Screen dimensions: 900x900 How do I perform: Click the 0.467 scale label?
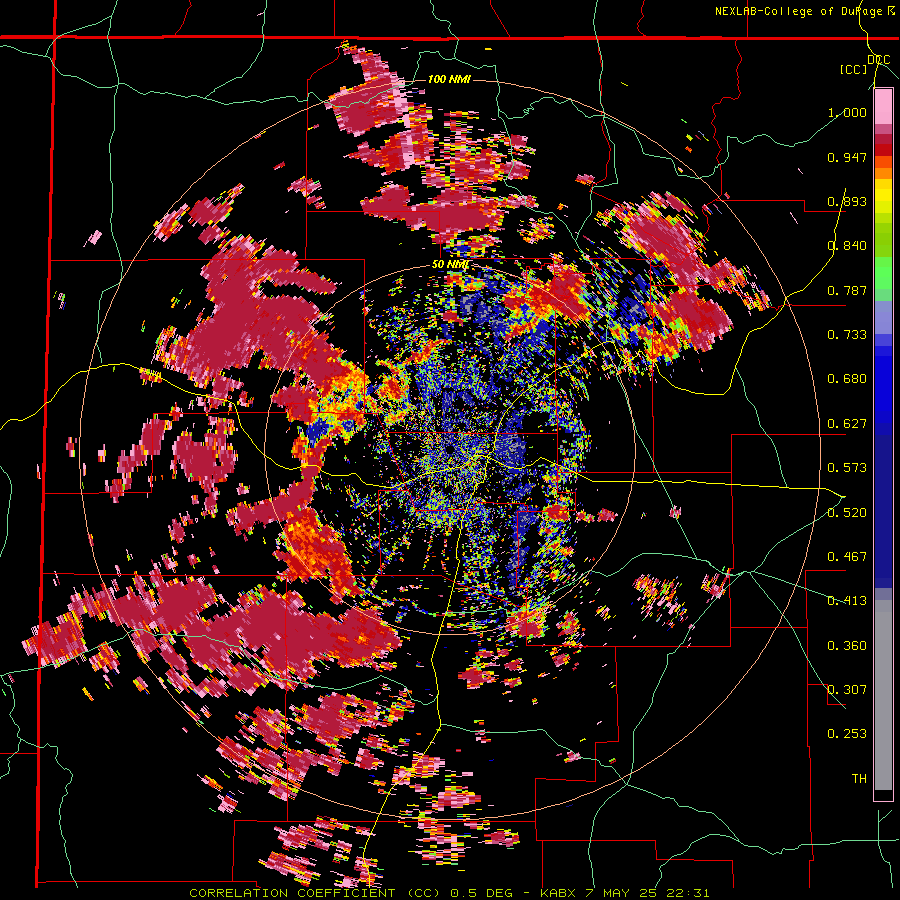847,557
